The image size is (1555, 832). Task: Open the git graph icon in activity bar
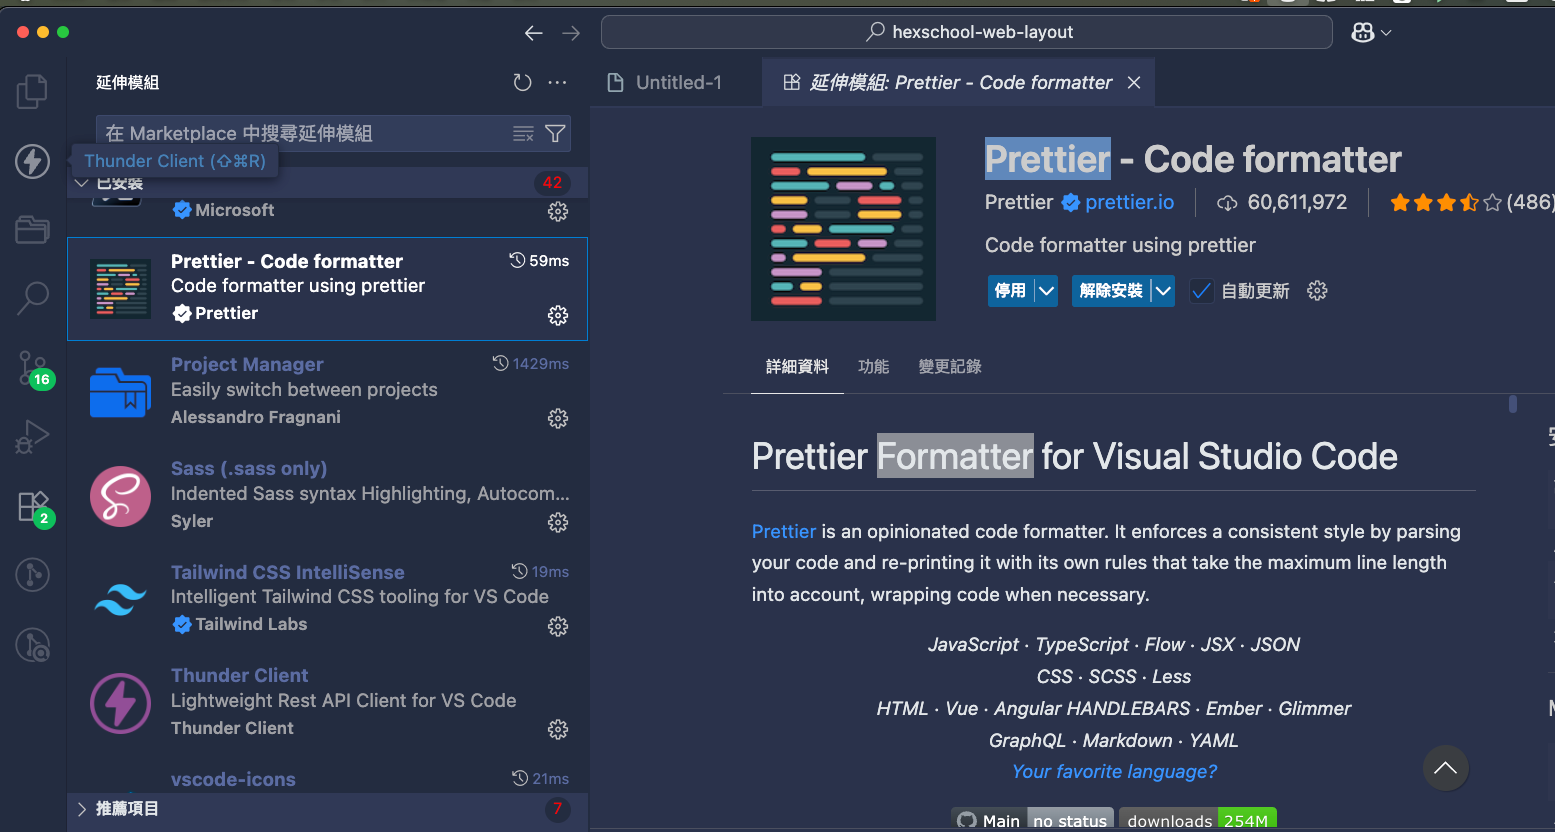click(32, 575)
